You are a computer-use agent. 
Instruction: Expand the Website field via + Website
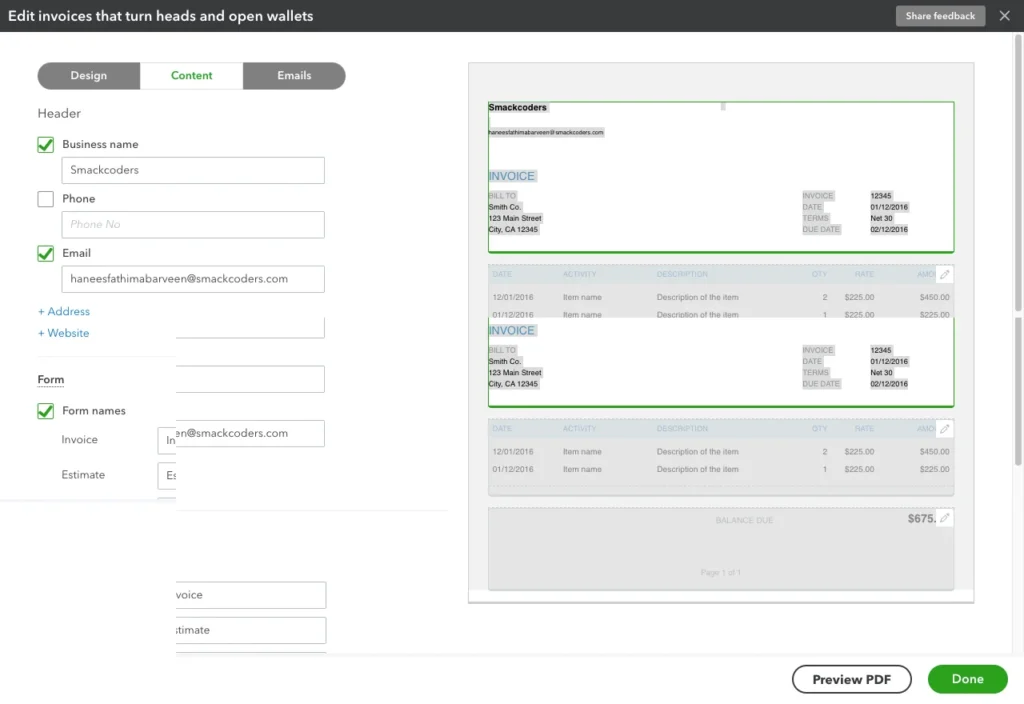coord(63,333)
